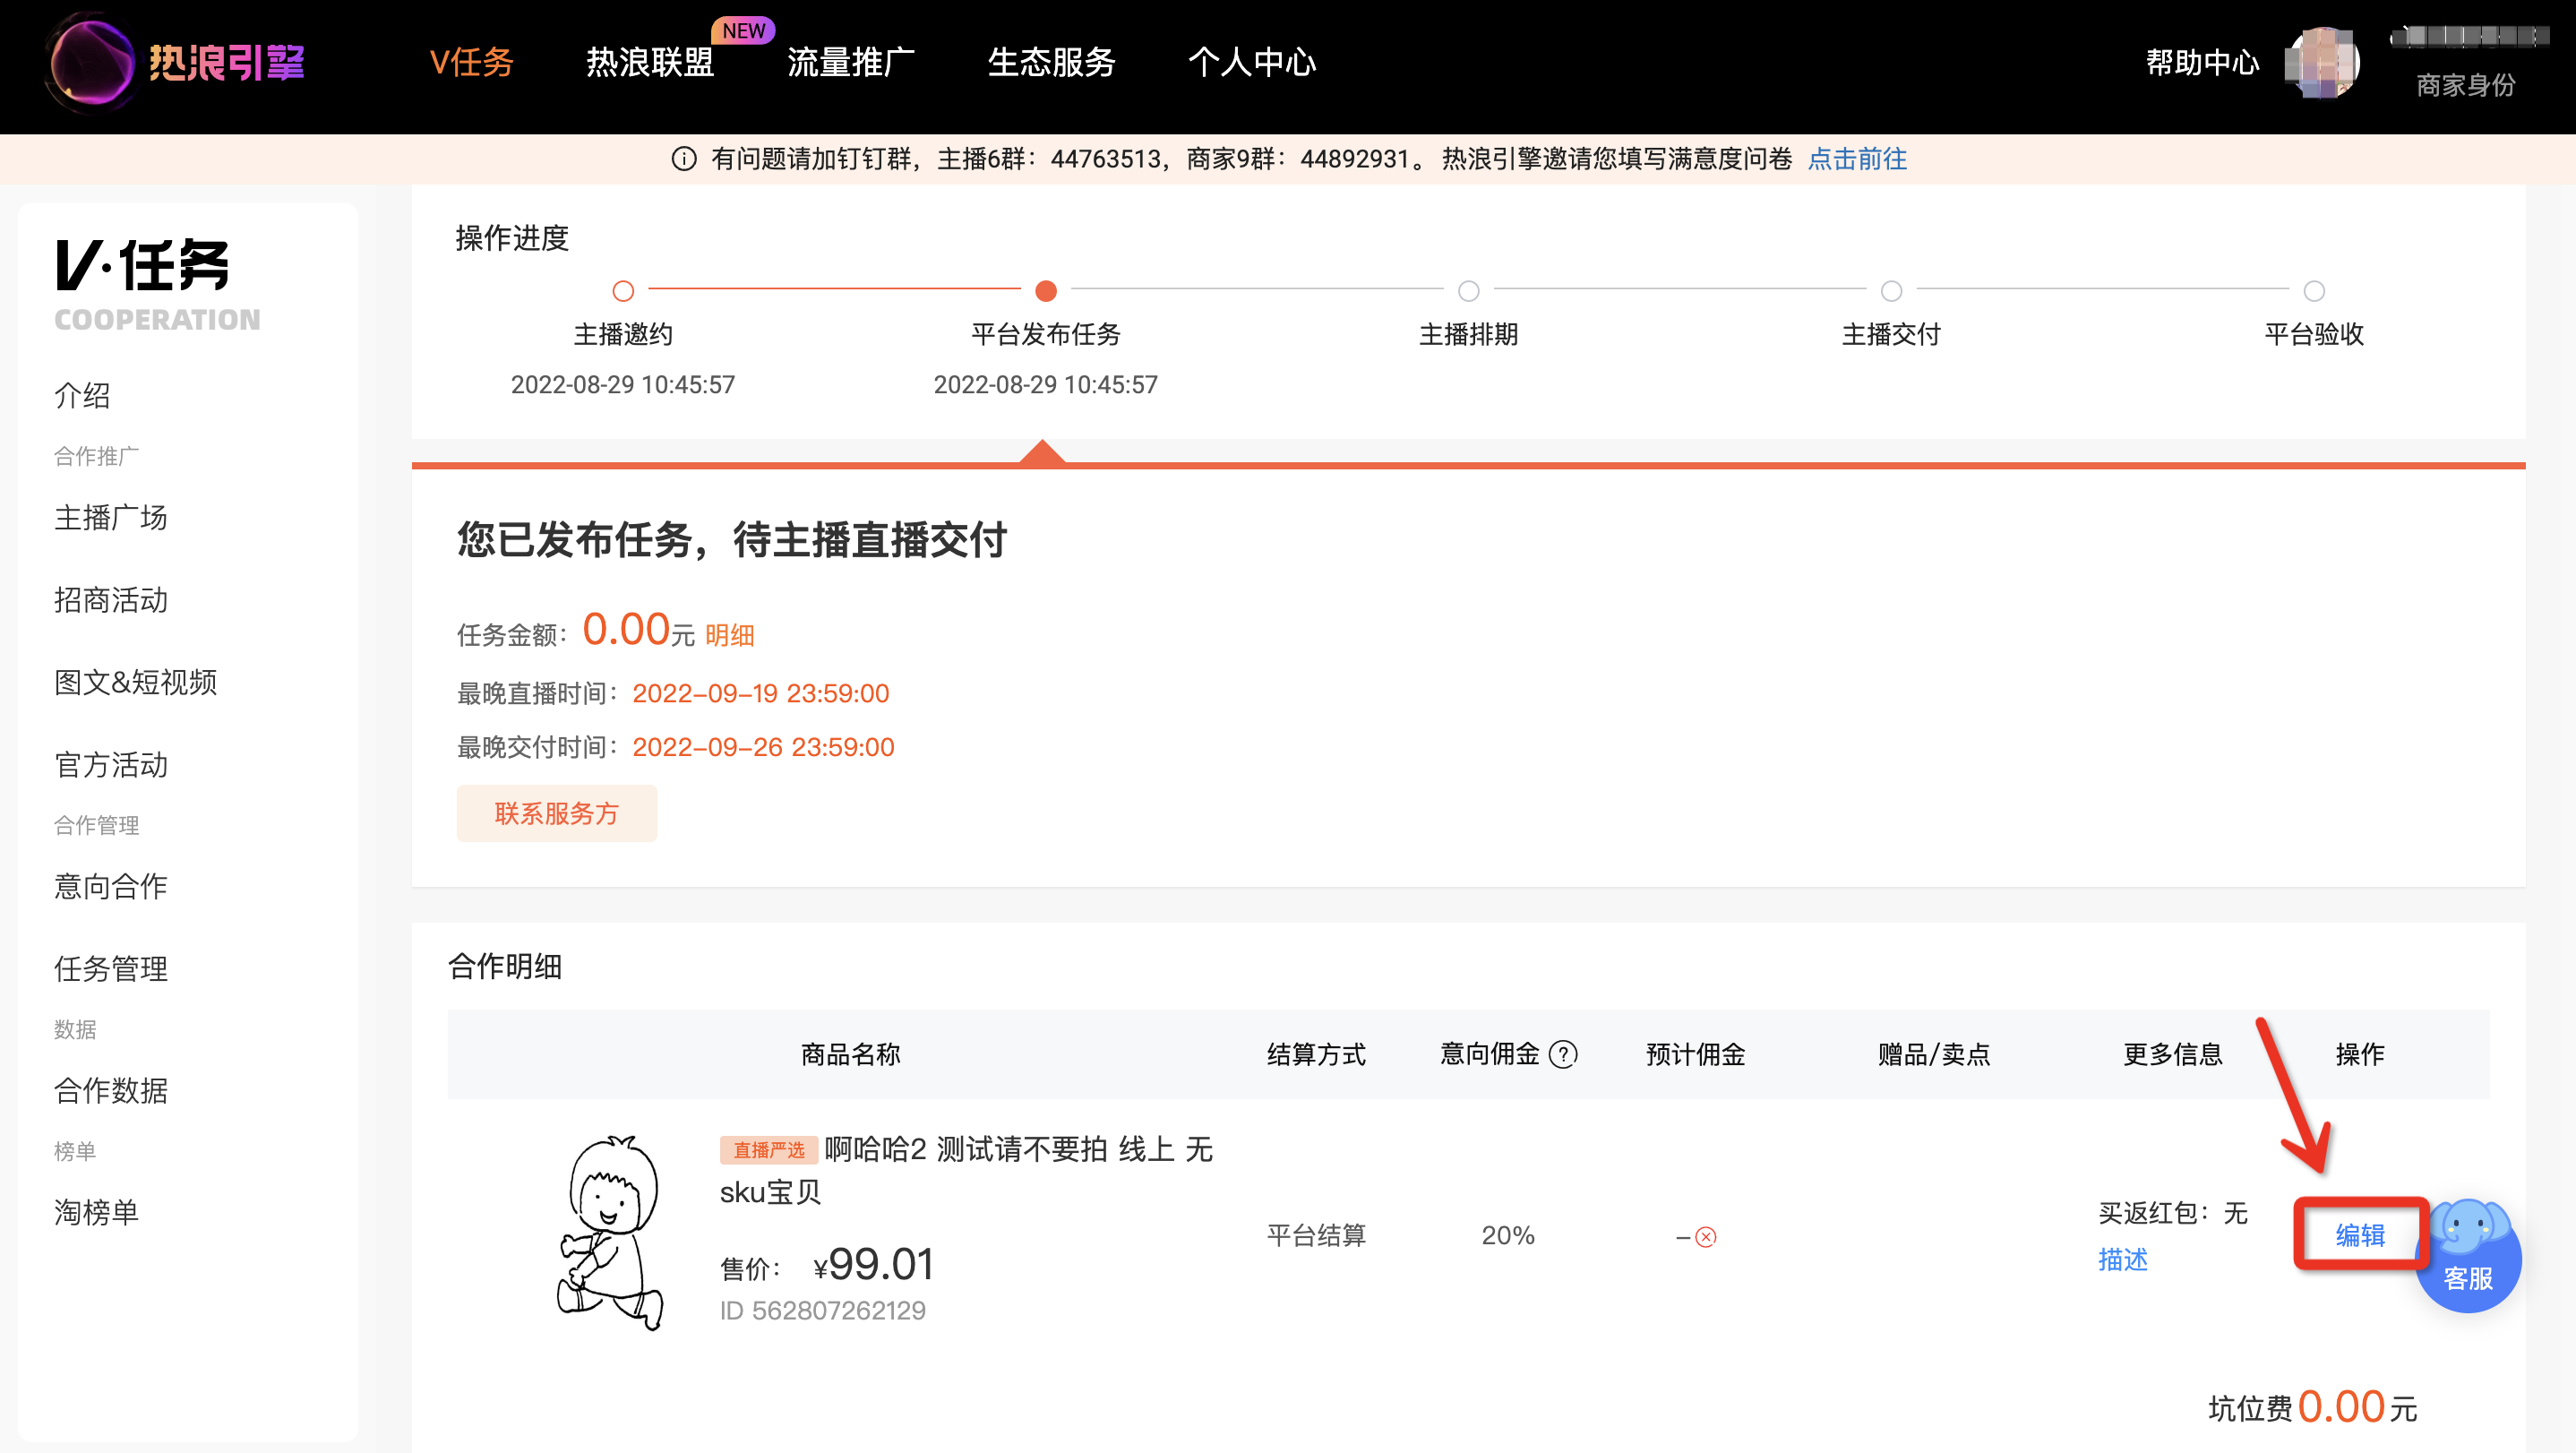Open 淘榜单 in the sidebar

[x=96, y=1212]
